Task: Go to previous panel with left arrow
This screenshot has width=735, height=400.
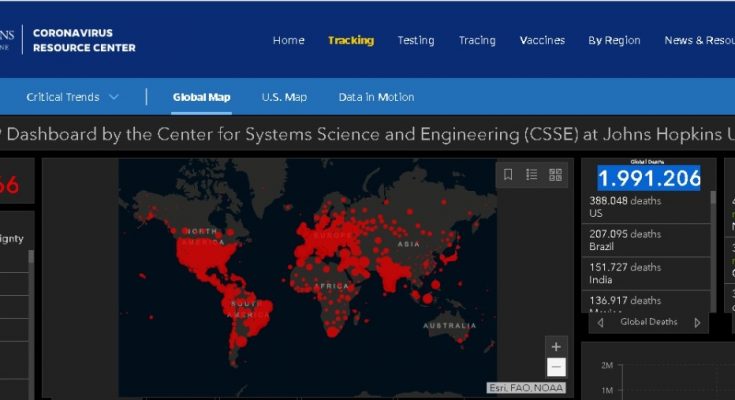Action: tap(600, 323)
